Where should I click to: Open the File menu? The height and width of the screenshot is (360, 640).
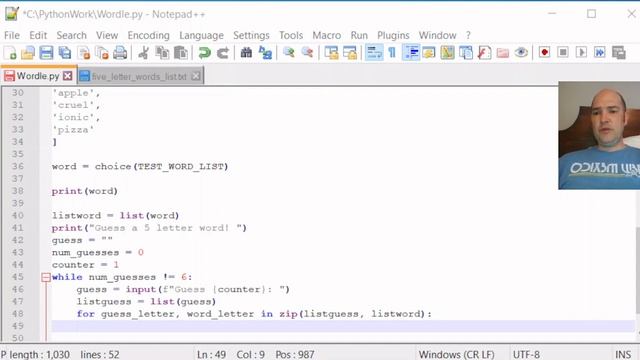(x=12, y=36)
